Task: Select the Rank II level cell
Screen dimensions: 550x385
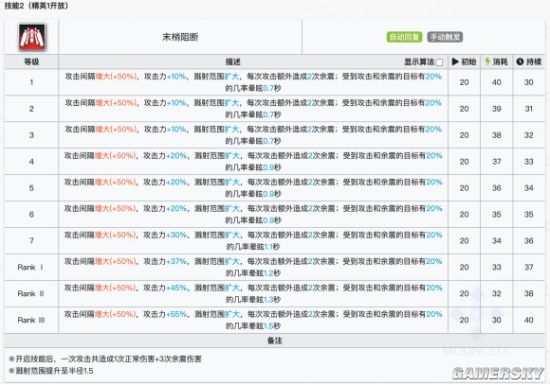Action: pos(31,293)
